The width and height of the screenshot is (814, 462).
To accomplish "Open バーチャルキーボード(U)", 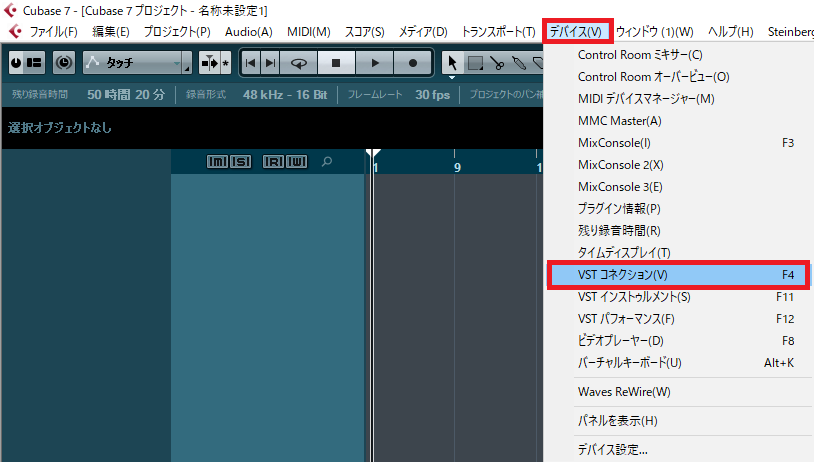I will coord(678,363).
